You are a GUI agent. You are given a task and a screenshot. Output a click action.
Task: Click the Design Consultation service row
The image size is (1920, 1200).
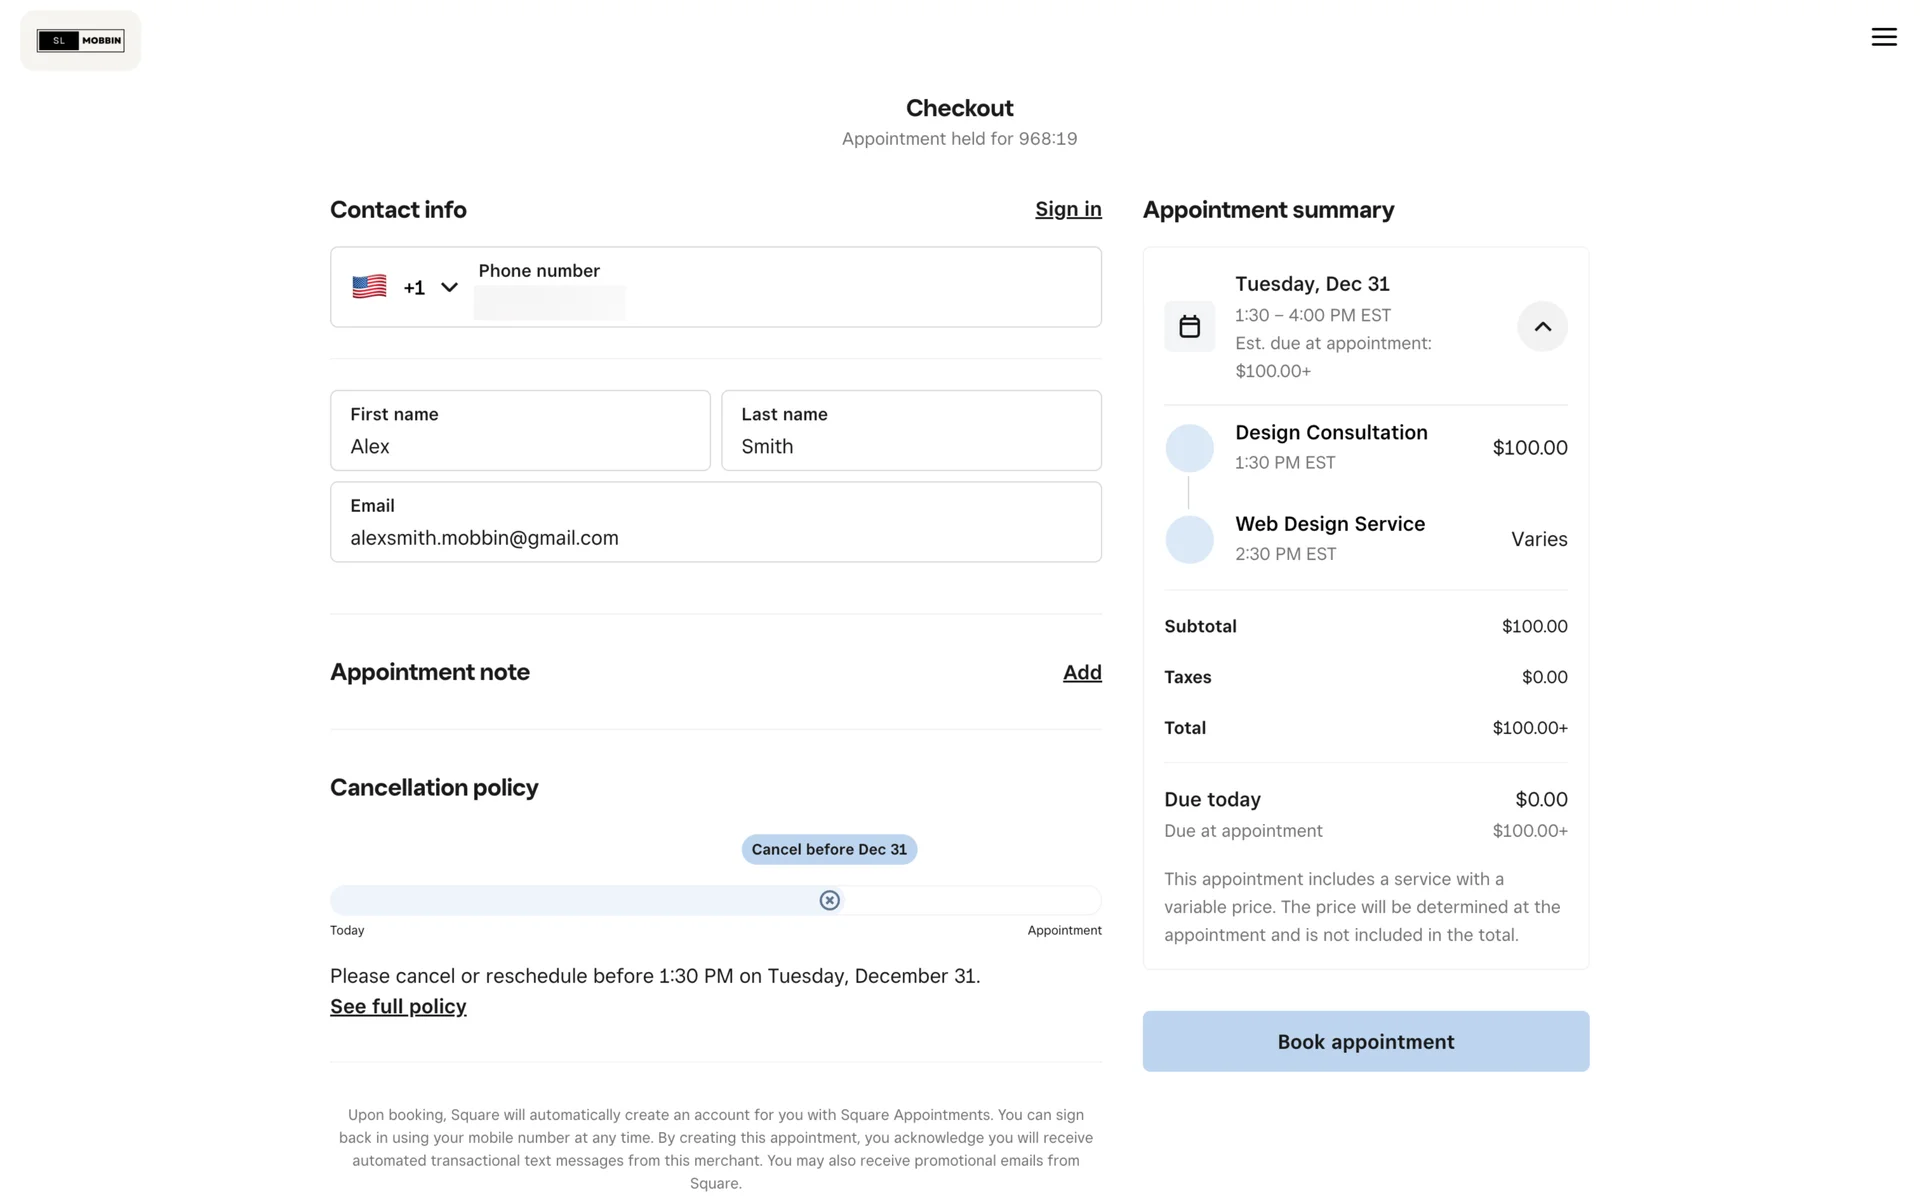coord(1365,447)
